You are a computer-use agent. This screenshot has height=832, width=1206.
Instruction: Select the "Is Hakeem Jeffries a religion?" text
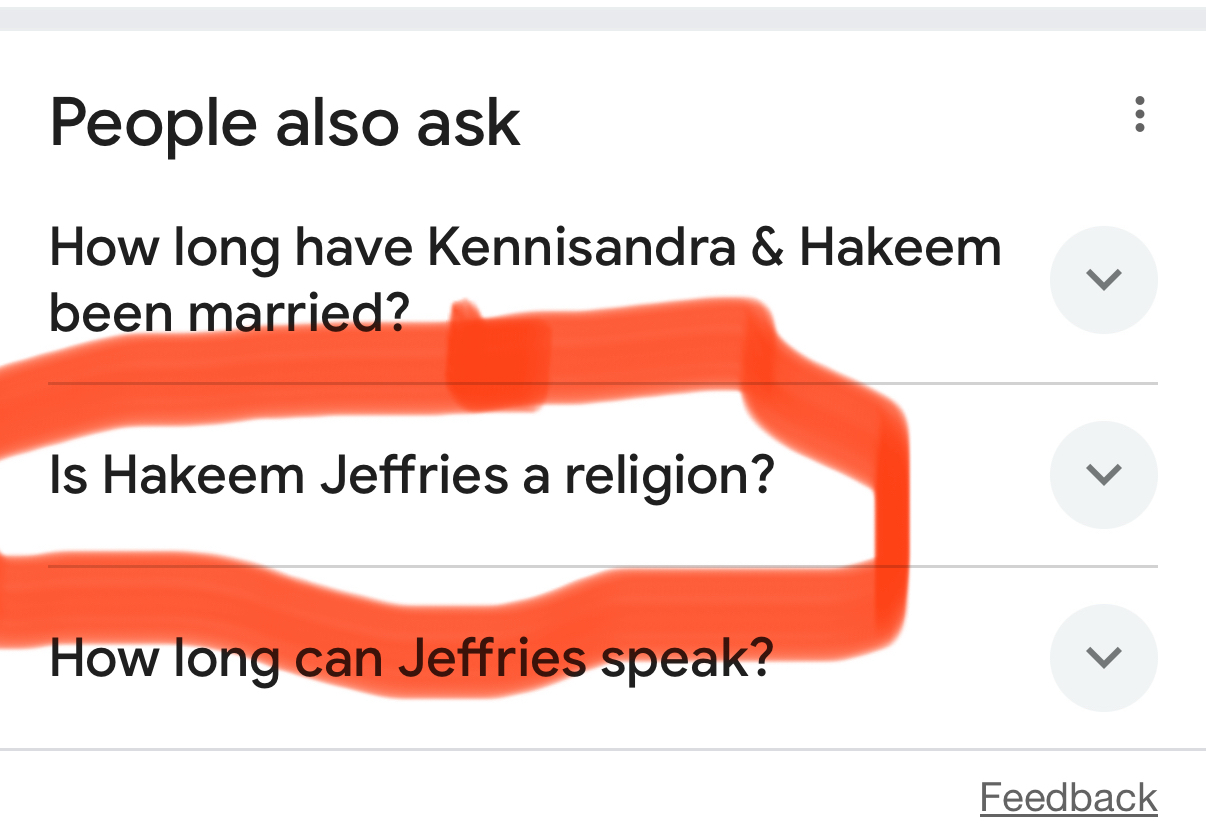pyautogui.click(x=411, y=476)
